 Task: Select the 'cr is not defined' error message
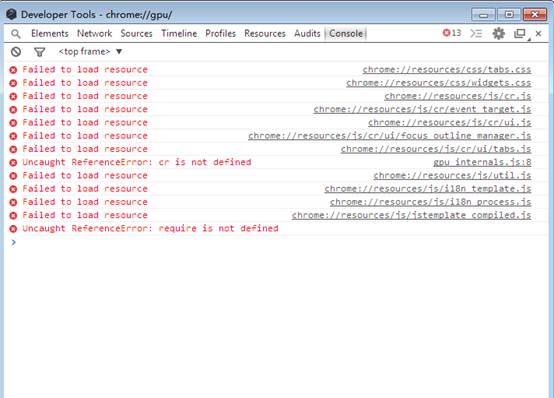click(137, 163)
